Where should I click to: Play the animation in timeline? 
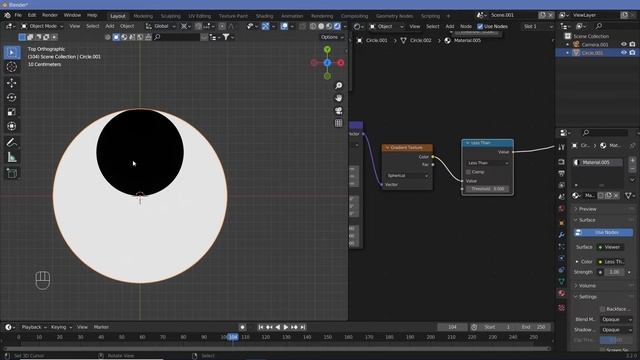286,327
